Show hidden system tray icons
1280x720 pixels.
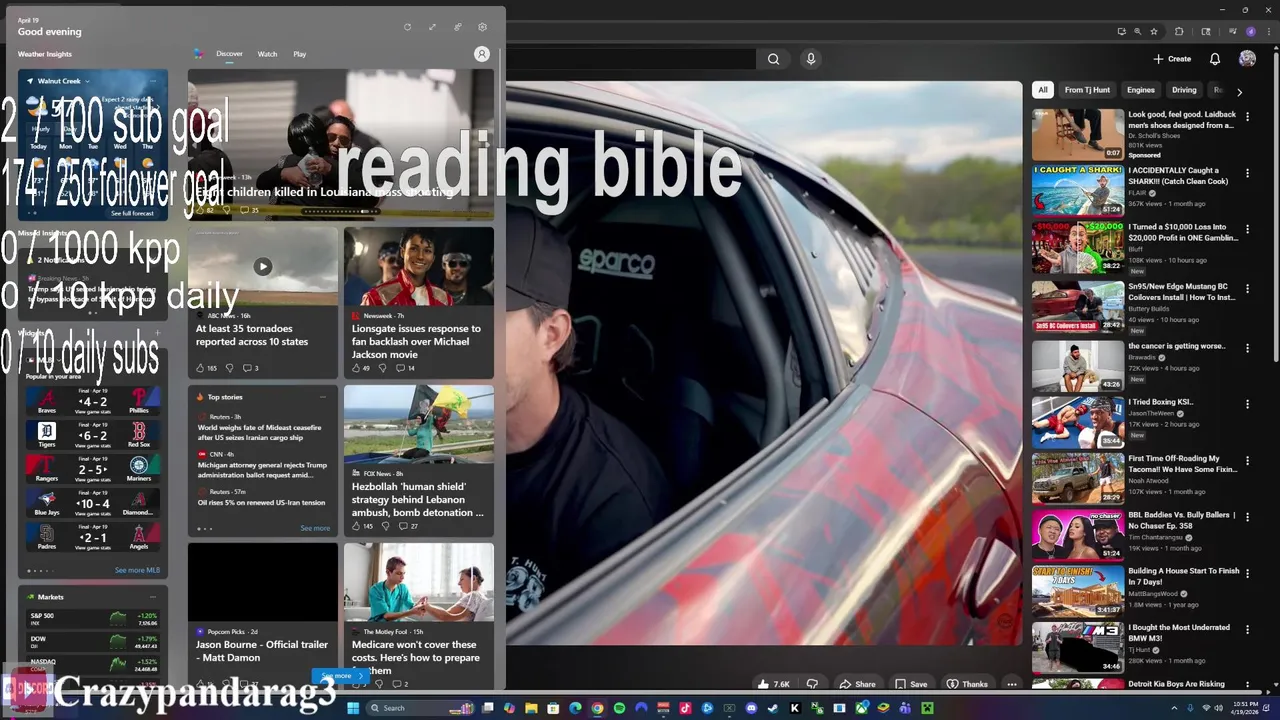coord(1175,708)
